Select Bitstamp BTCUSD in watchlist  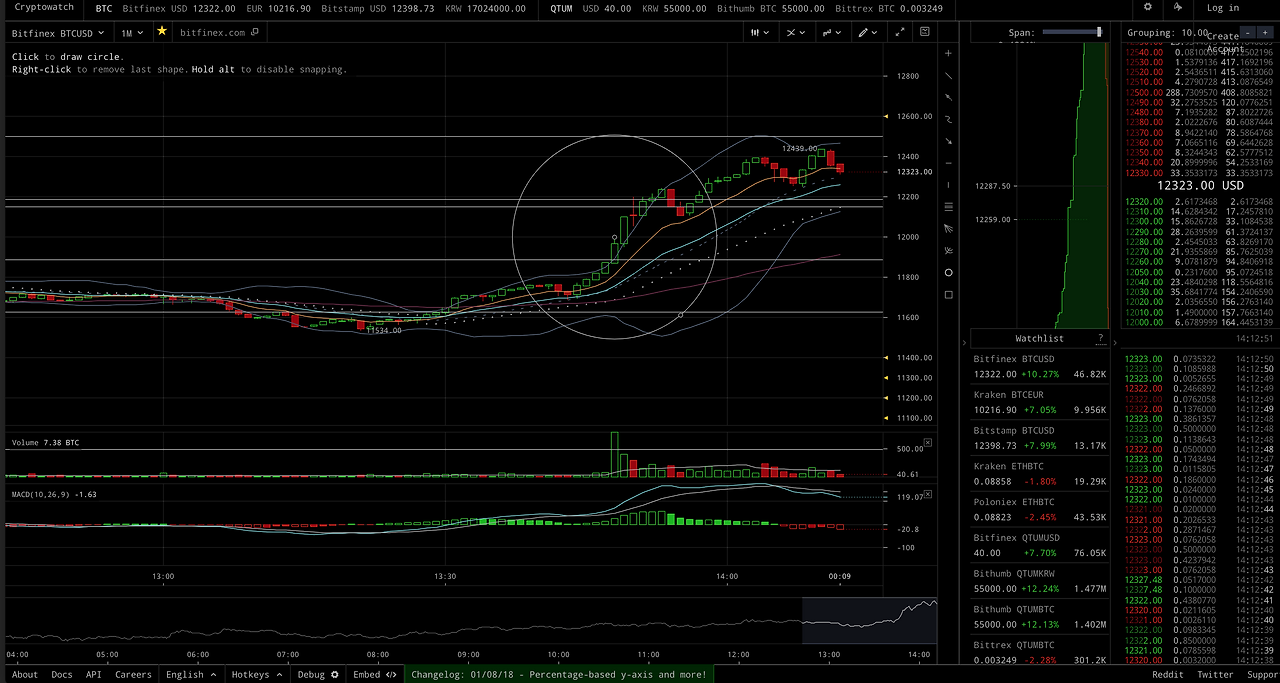click(x=1040, y=438)
